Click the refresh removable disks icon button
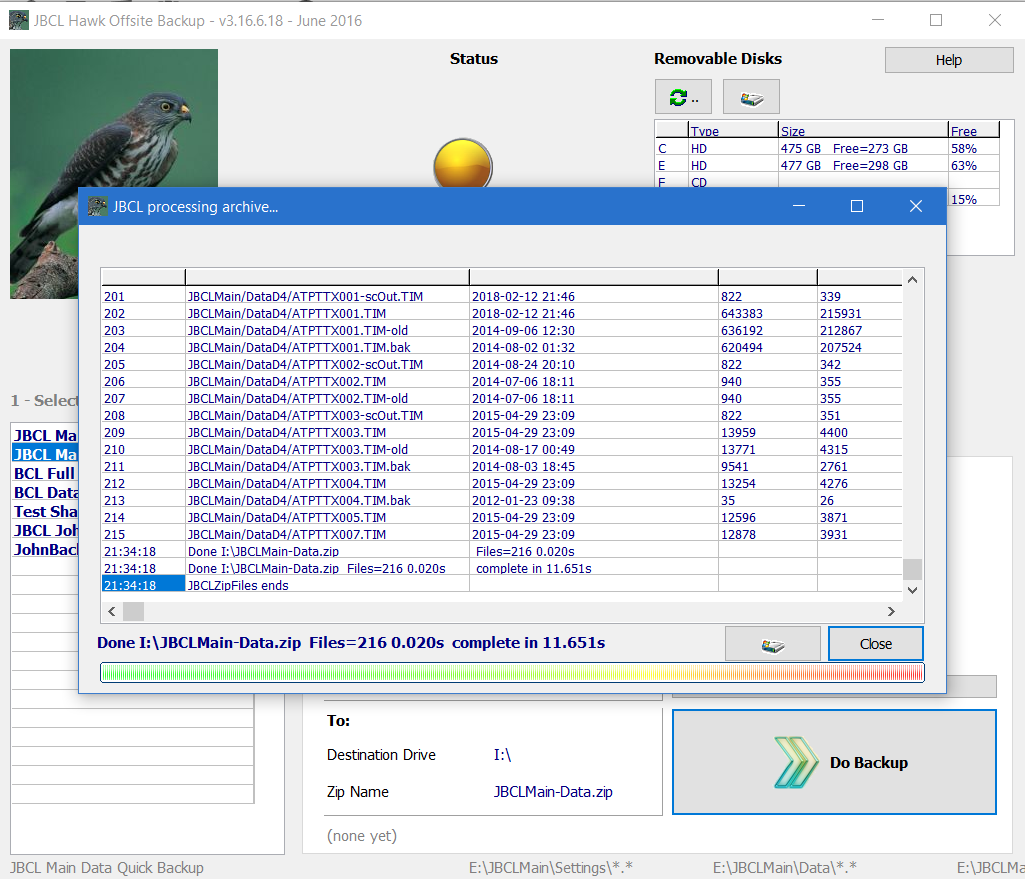 point(683,97)
